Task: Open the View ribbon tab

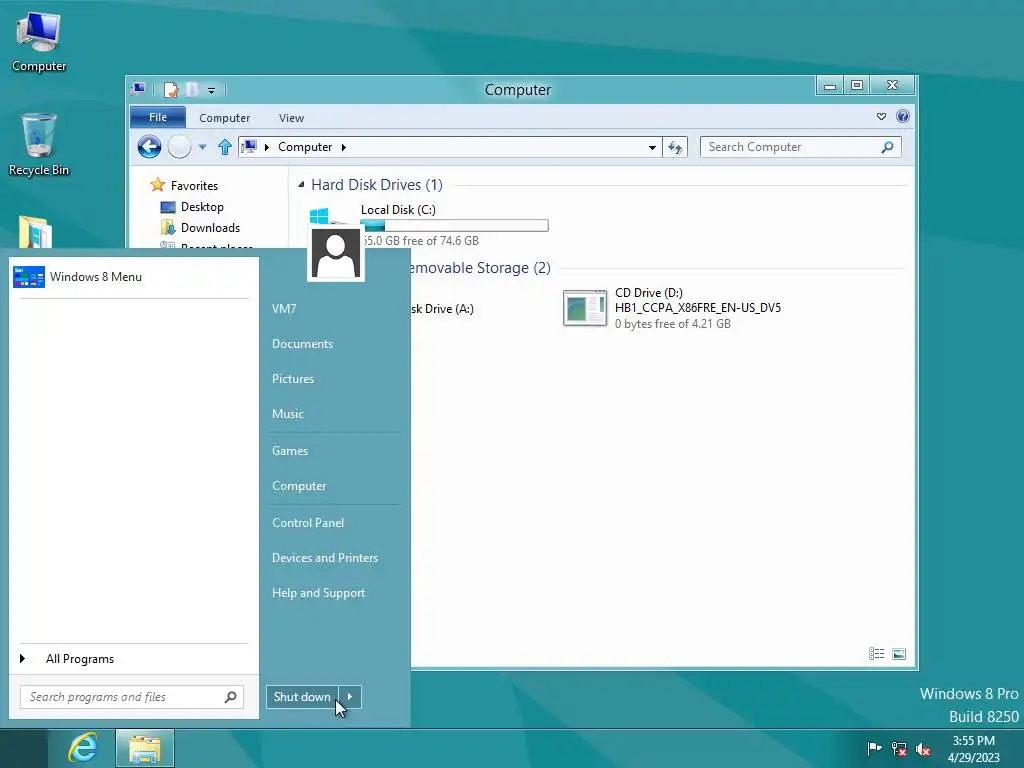Action: click(291, 118)
